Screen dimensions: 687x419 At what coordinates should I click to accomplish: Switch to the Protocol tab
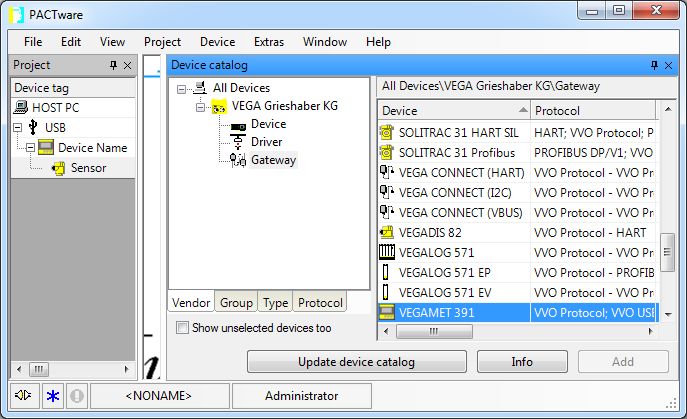click(320, 302)
